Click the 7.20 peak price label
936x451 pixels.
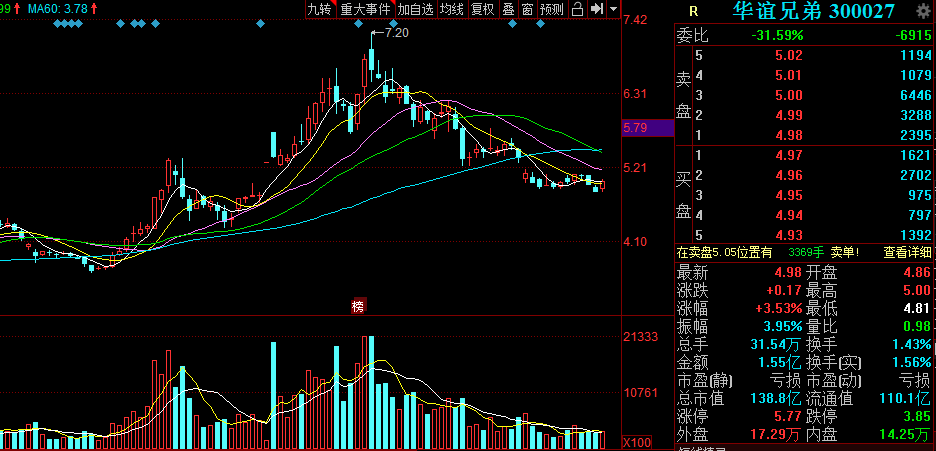point(397,33)
